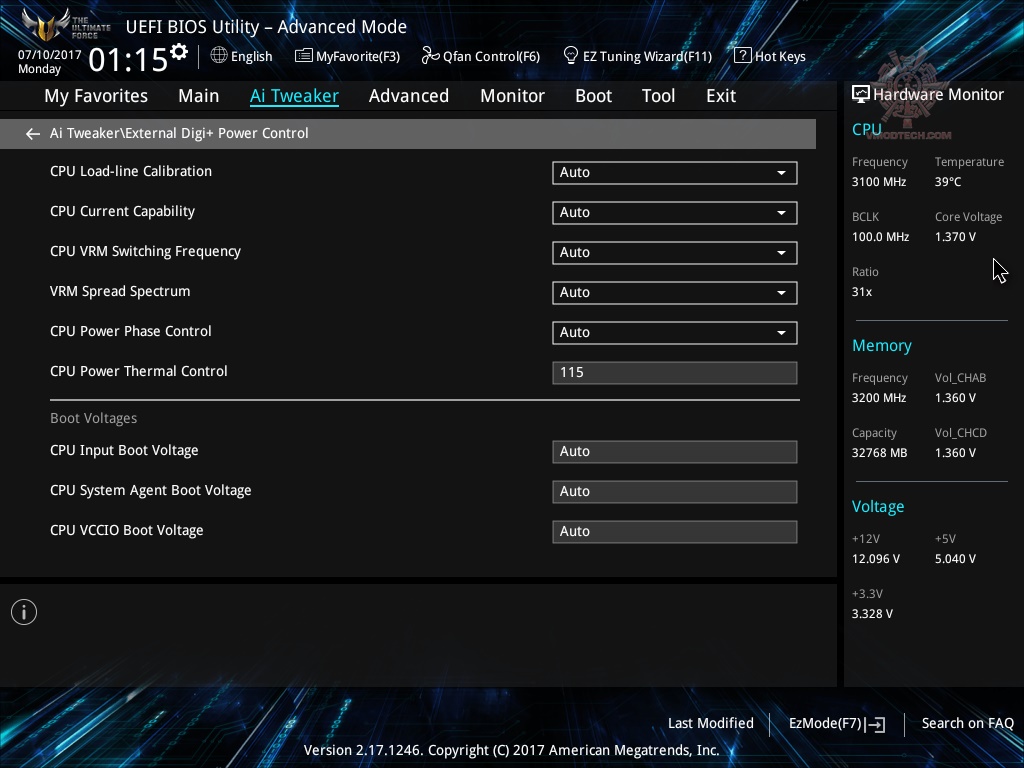Open the Exit tab
Screen dimensions: 1024x768
coord(721,96)
